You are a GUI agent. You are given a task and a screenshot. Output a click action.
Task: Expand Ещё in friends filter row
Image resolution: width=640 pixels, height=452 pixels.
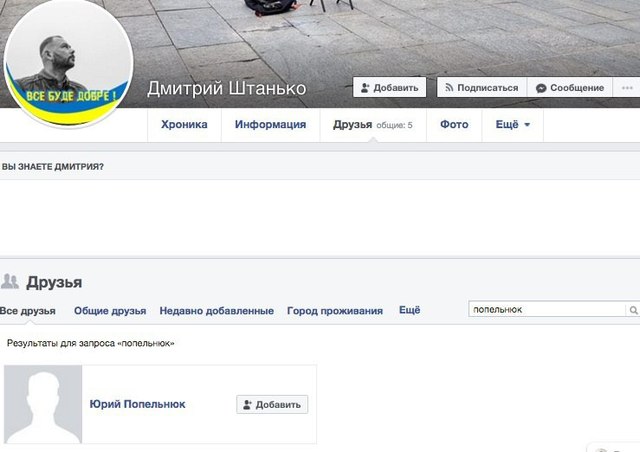(x=409, y=310)
